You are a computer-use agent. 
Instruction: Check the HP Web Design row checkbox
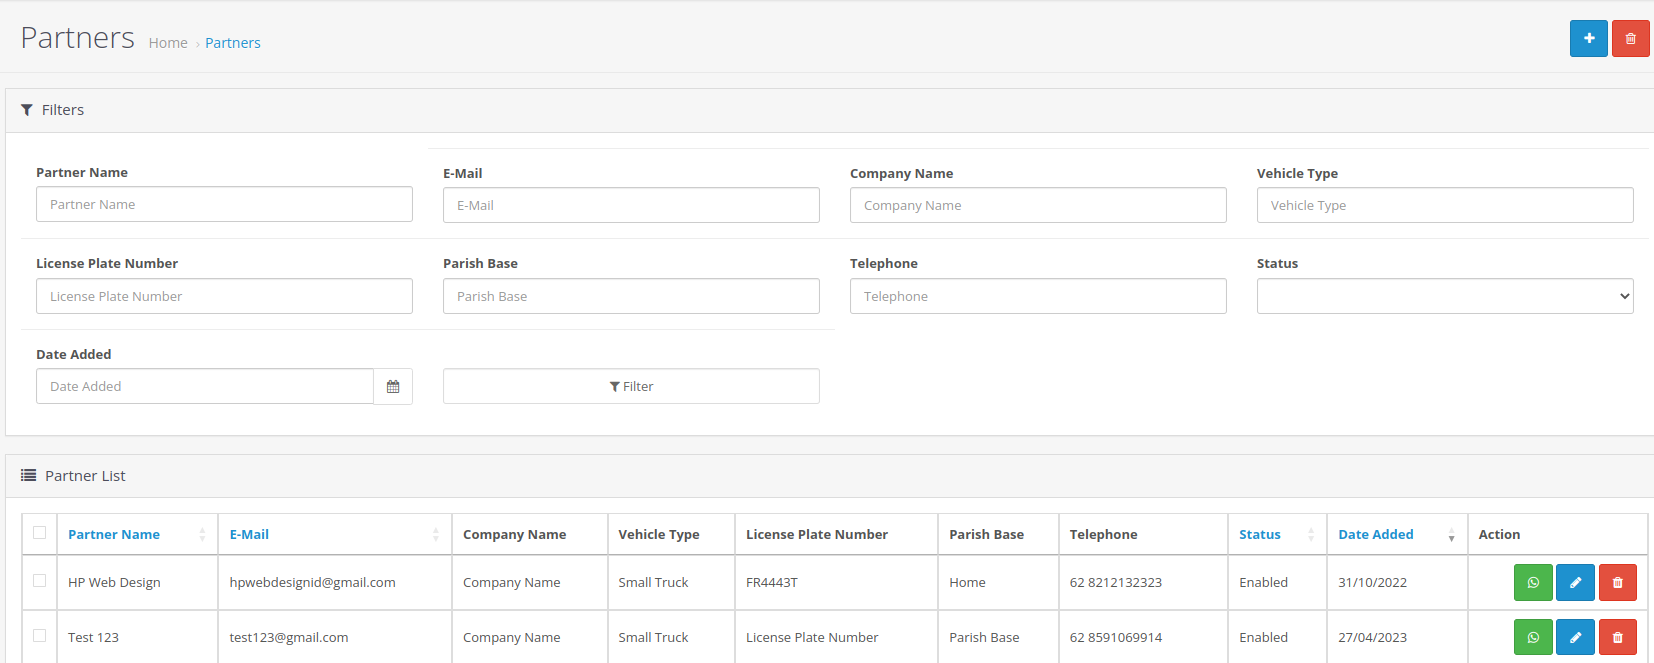[40, 581]
